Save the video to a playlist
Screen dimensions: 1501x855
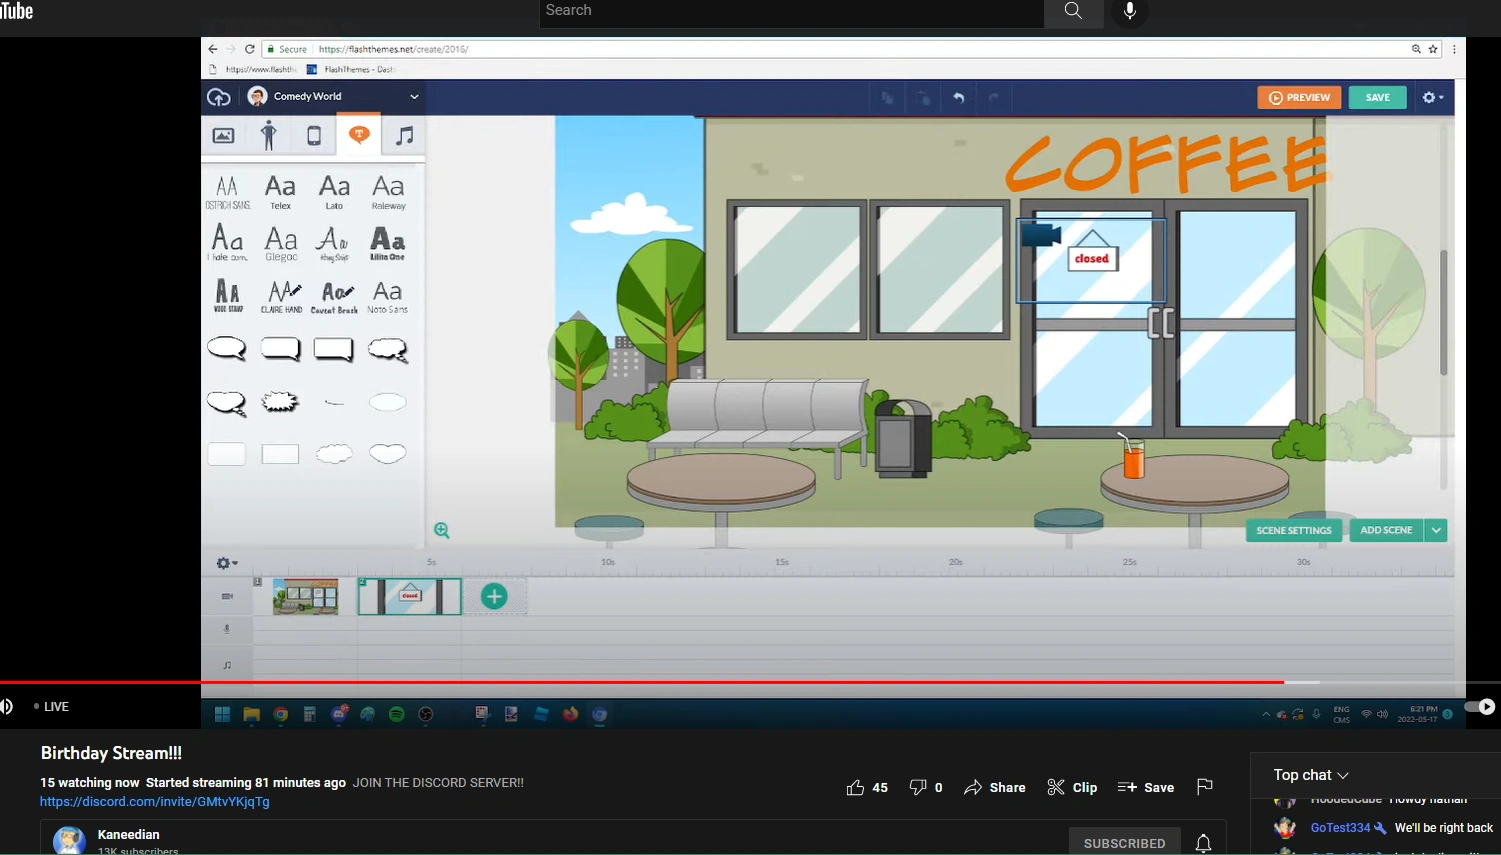coord(1146,788)
